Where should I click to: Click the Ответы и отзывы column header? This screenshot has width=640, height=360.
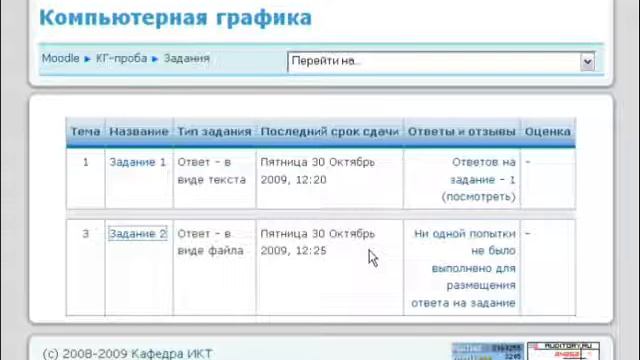[x=462, y=132]
